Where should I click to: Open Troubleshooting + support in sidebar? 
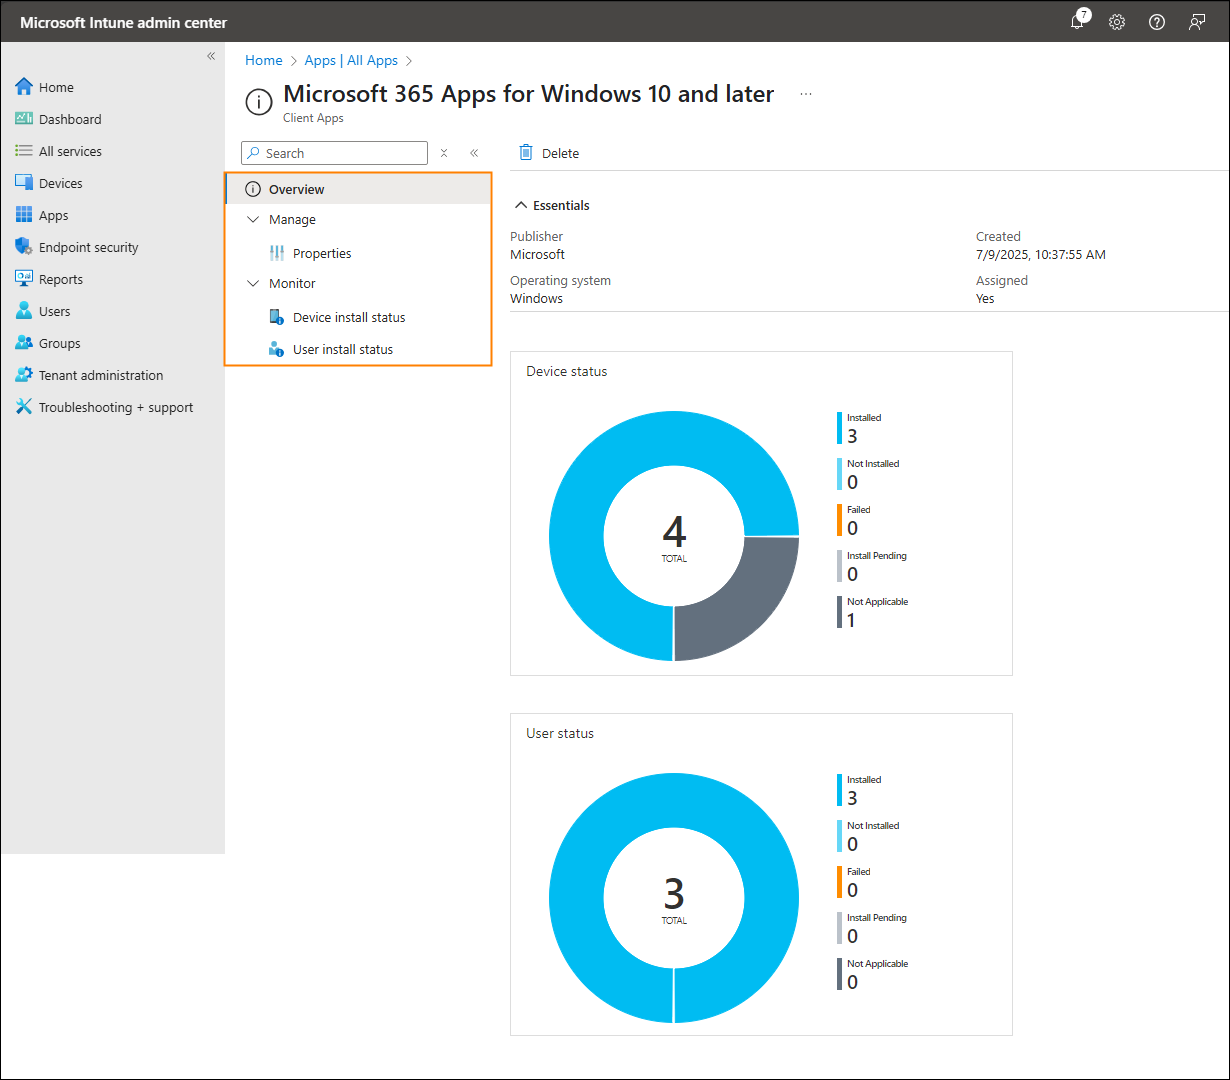click(x=115, y=407)
